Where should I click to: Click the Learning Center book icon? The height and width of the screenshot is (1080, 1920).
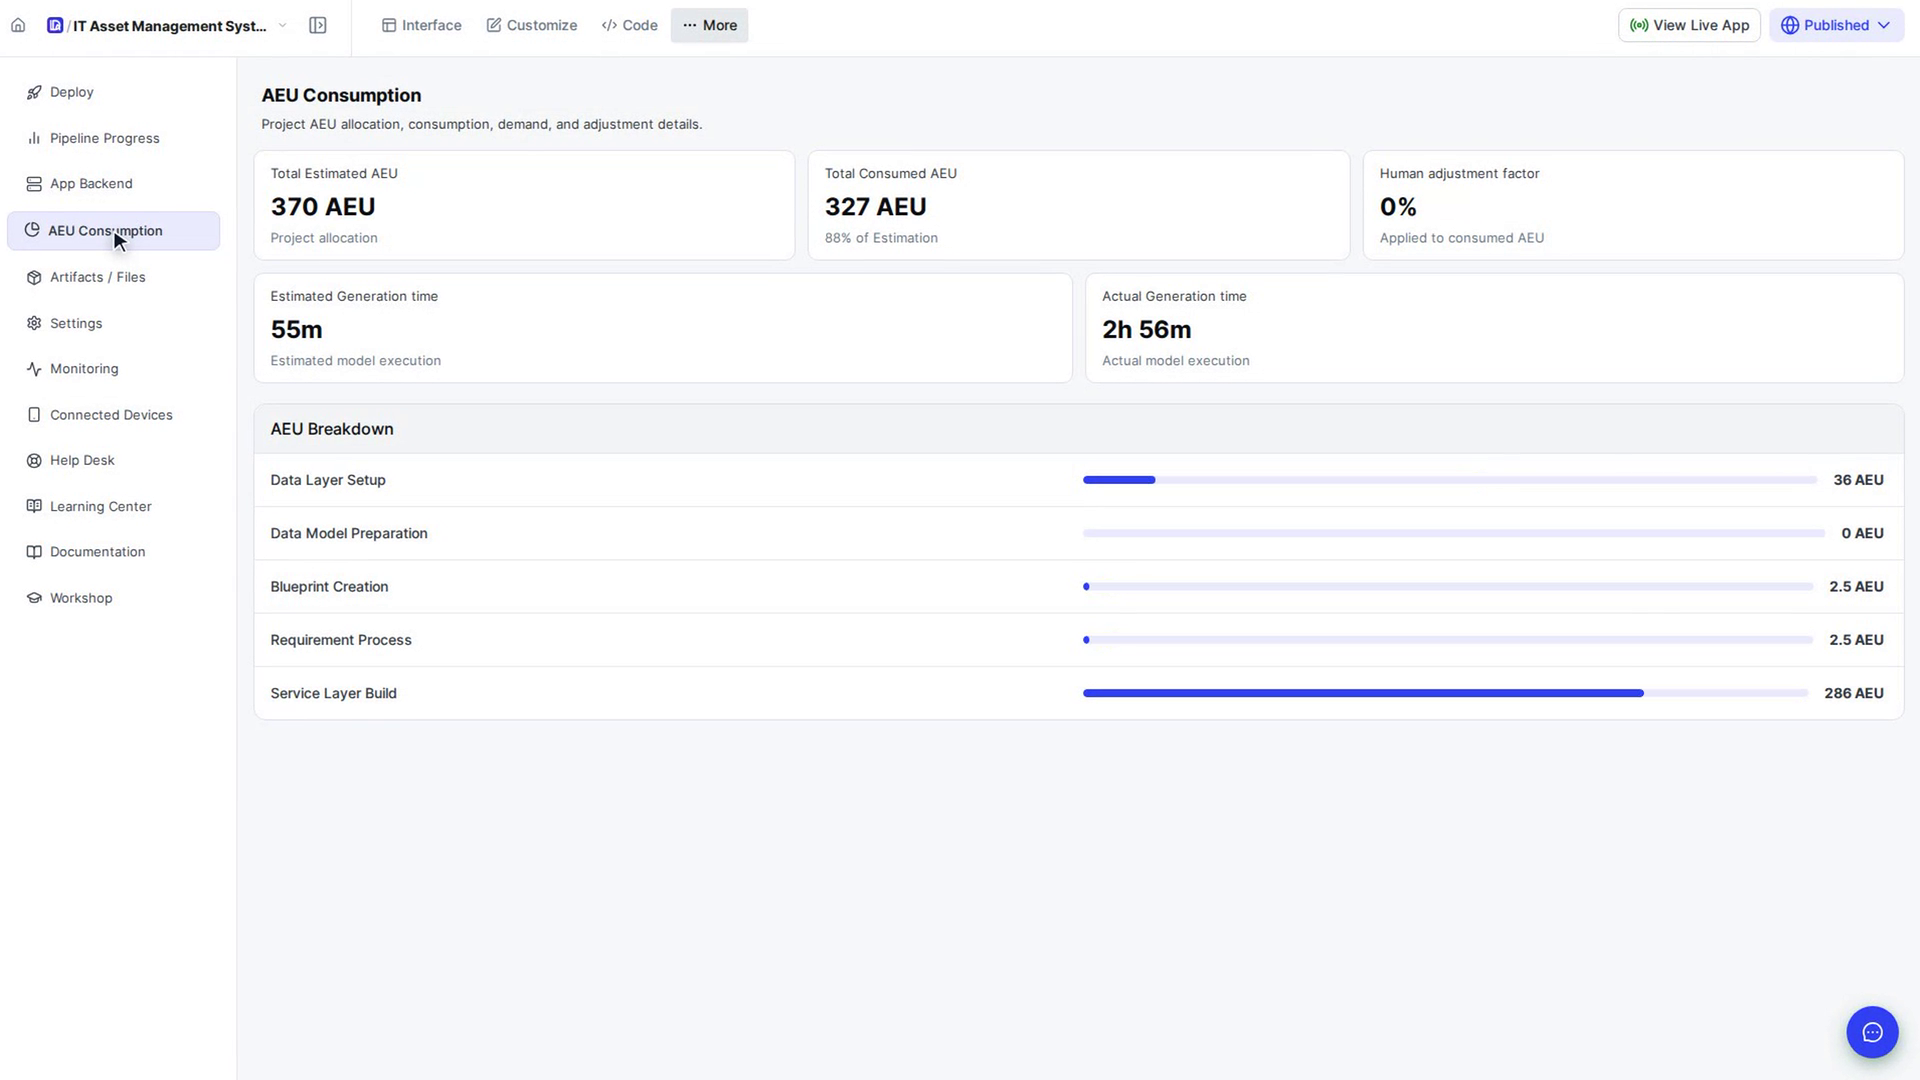[34, 506]
